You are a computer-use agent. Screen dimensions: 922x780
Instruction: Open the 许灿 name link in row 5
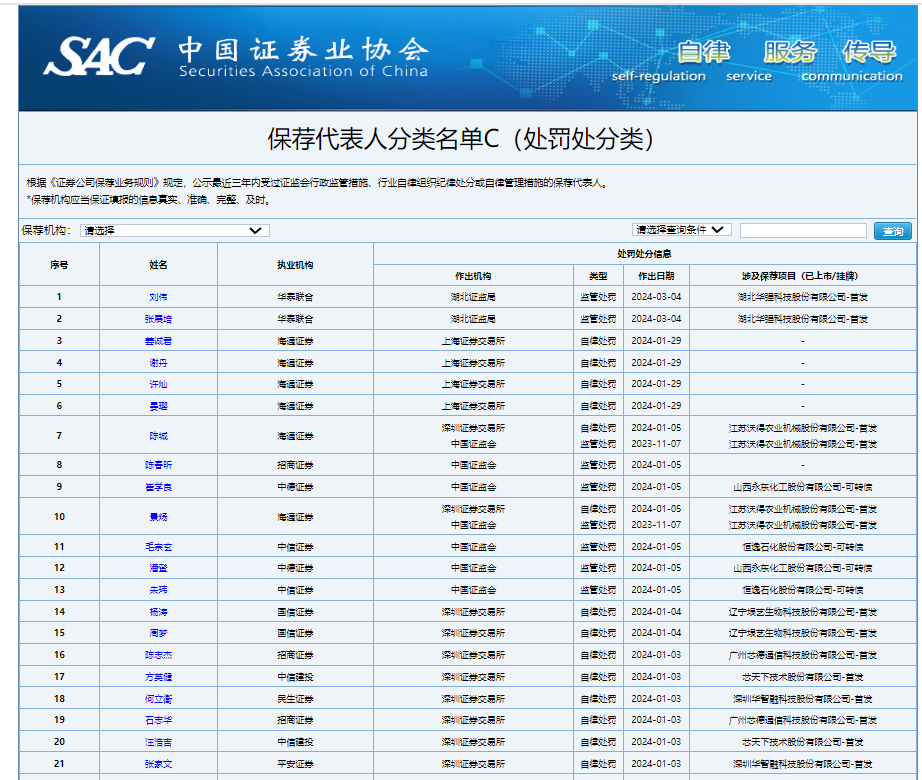pos(158,384)
